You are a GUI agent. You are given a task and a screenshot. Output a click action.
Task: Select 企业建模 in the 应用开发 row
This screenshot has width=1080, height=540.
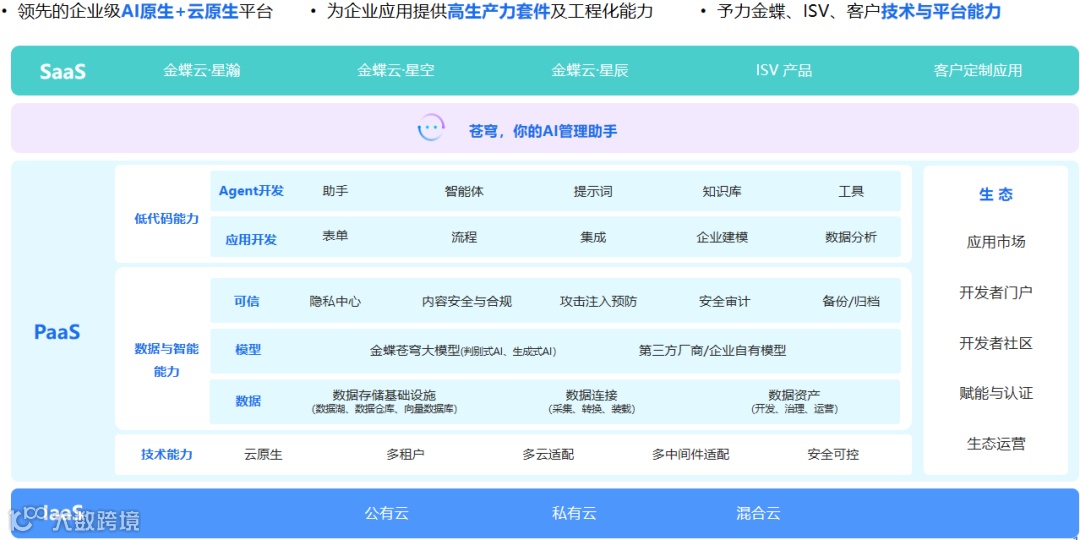(722, 238)
